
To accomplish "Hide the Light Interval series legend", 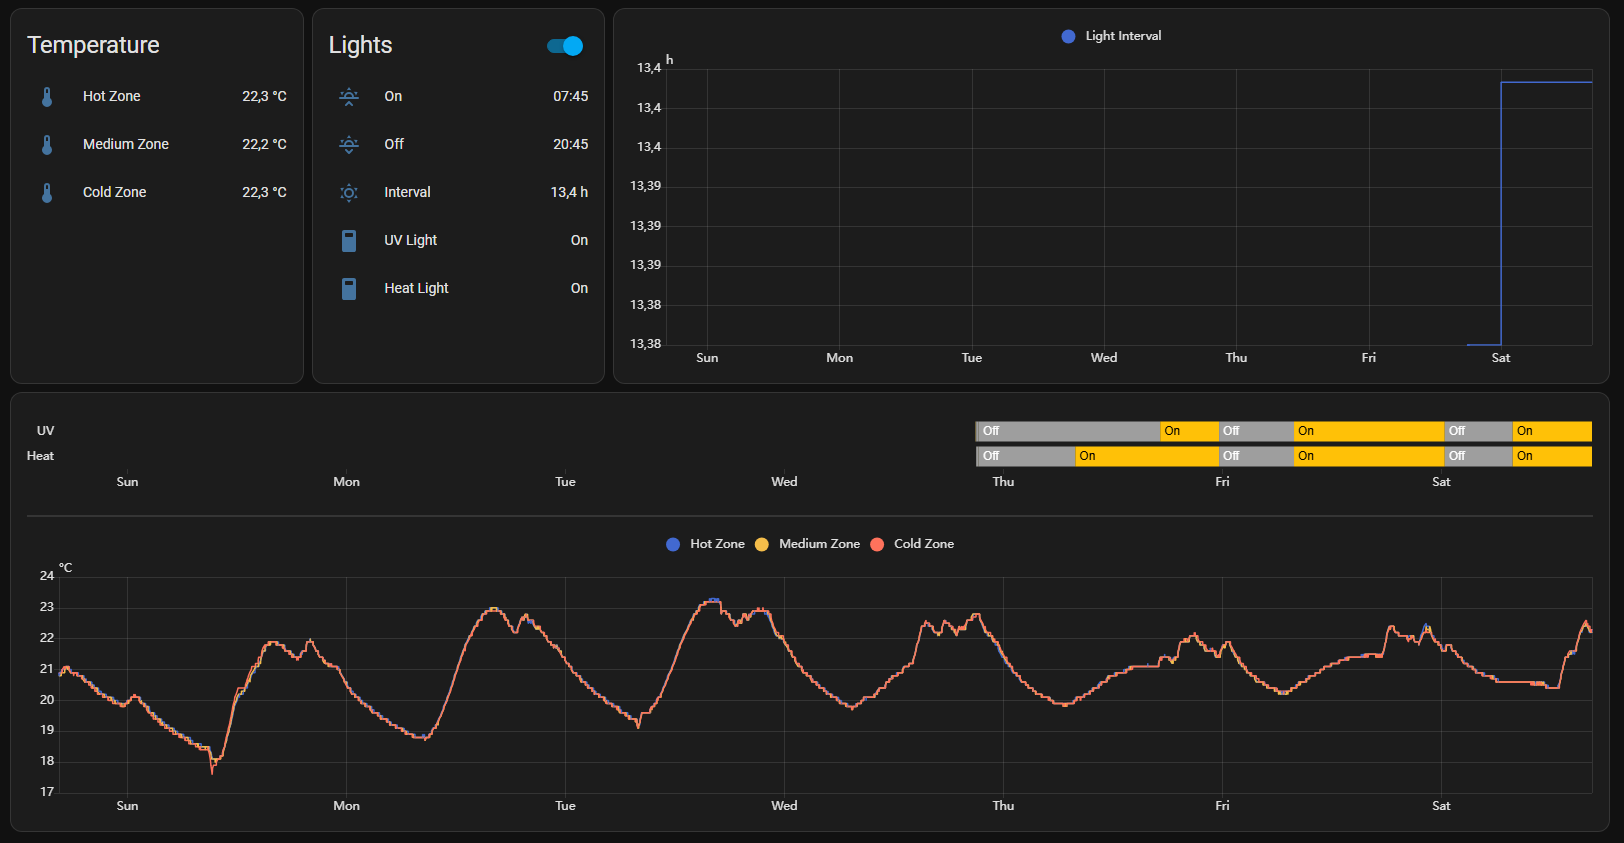I will coord(1111,36).
